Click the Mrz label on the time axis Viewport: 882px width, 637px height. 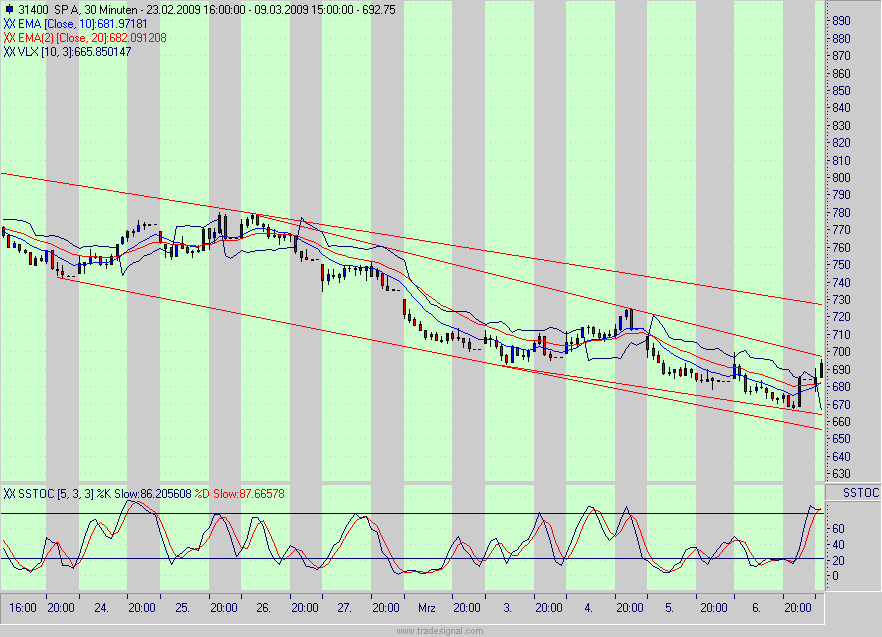coord(427,607)
